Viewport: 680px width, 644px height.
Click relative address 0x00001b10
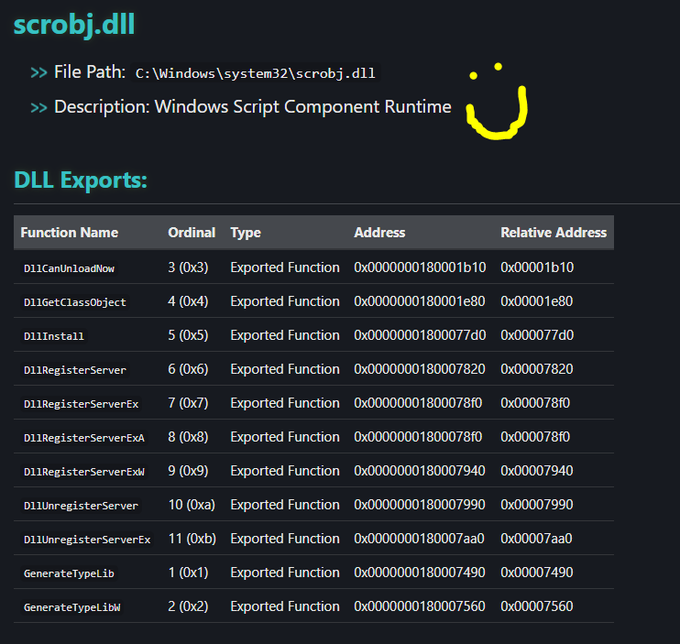(537, 267)
